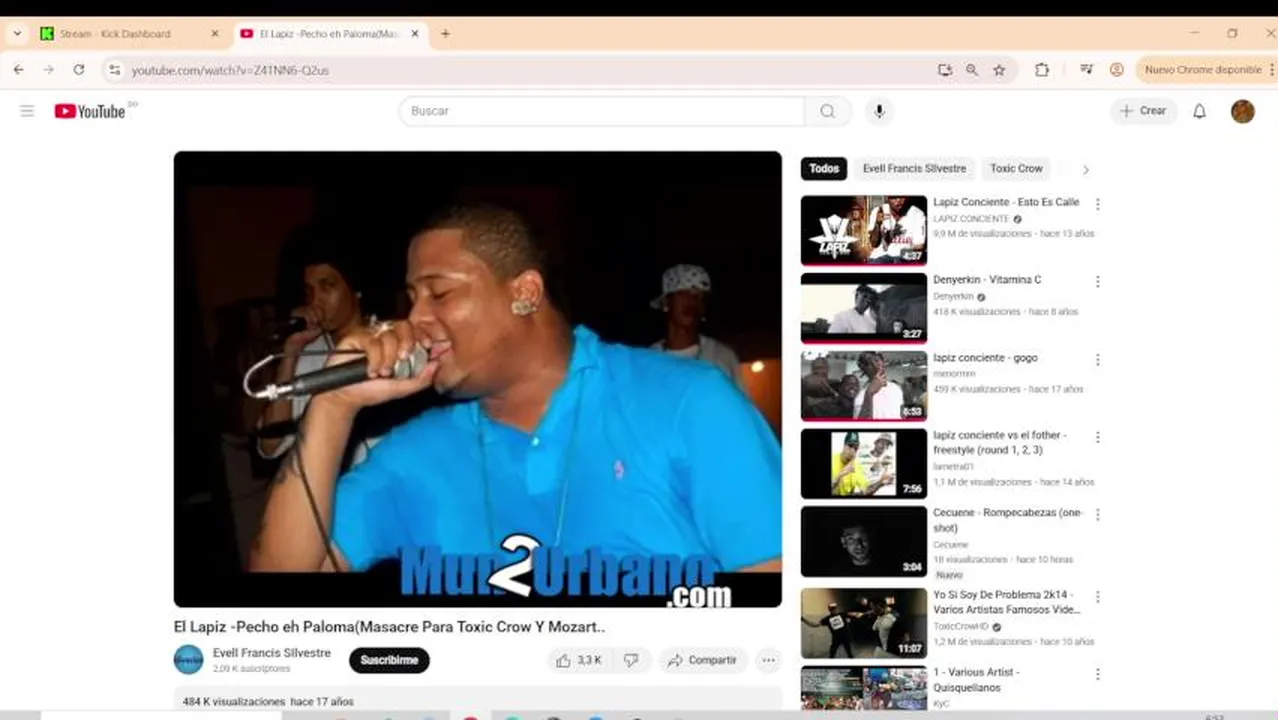Screen dimensions: 1278x720
Task: Show more filter chips with right chevron
Action: (1085, 170)
